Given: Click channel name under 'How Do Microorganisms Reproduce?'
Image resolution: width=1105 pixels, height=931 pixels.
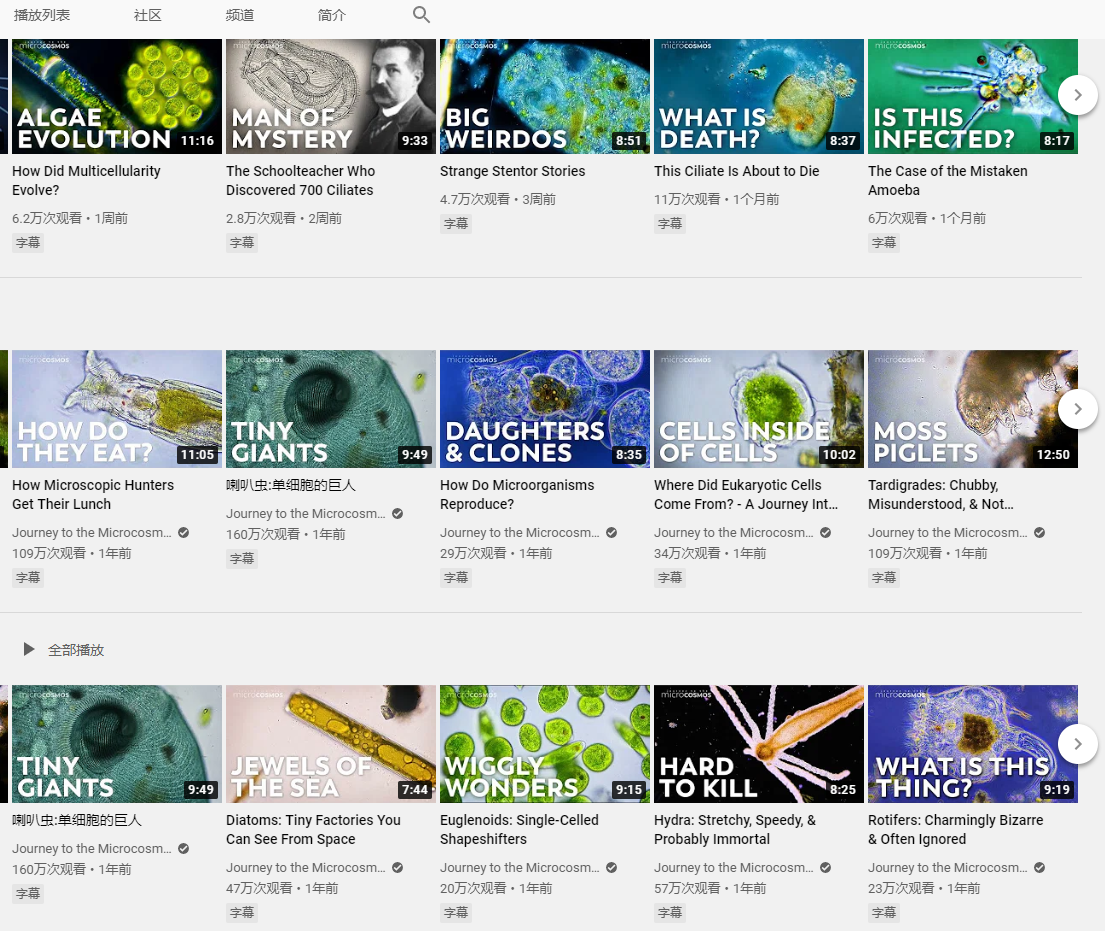Looking at the screenshot, I should (x=519, y=533).
